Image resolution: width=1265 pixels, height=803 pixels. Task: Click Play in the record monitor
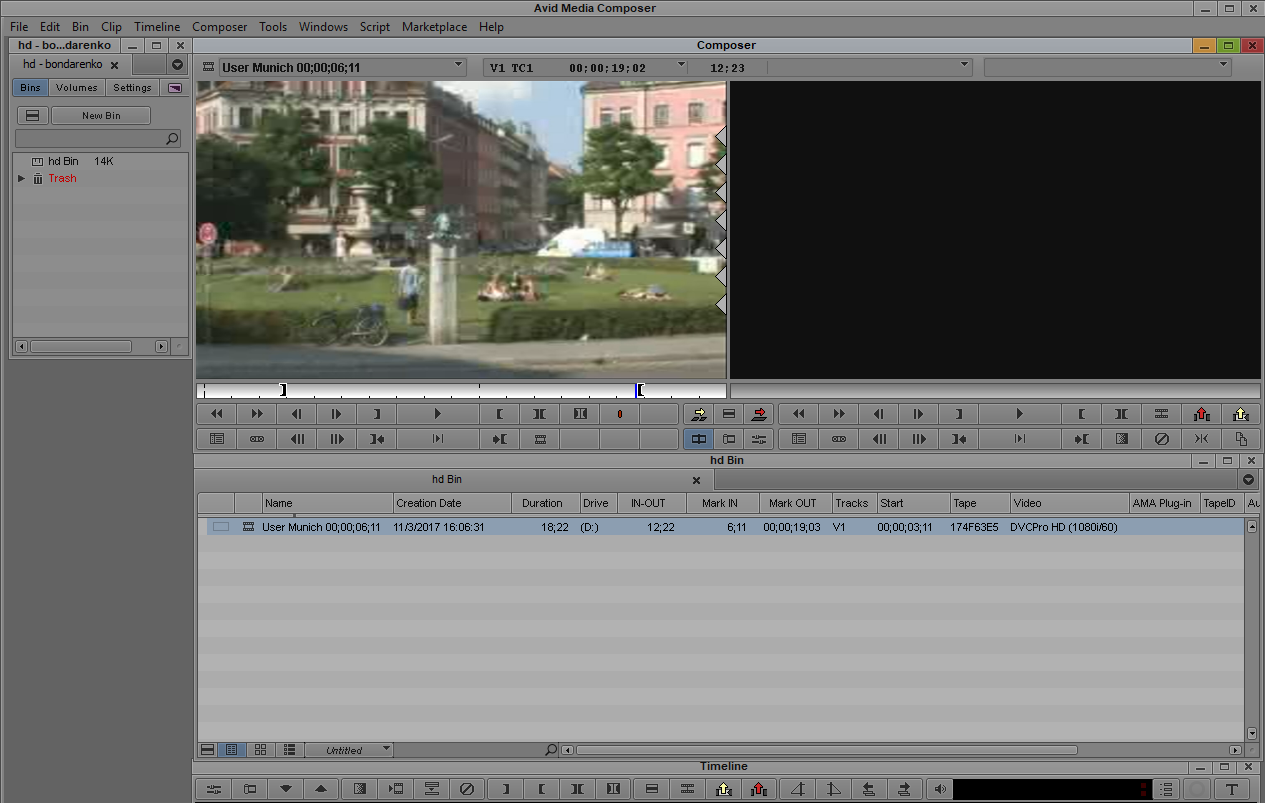(x=1019, y=414)
